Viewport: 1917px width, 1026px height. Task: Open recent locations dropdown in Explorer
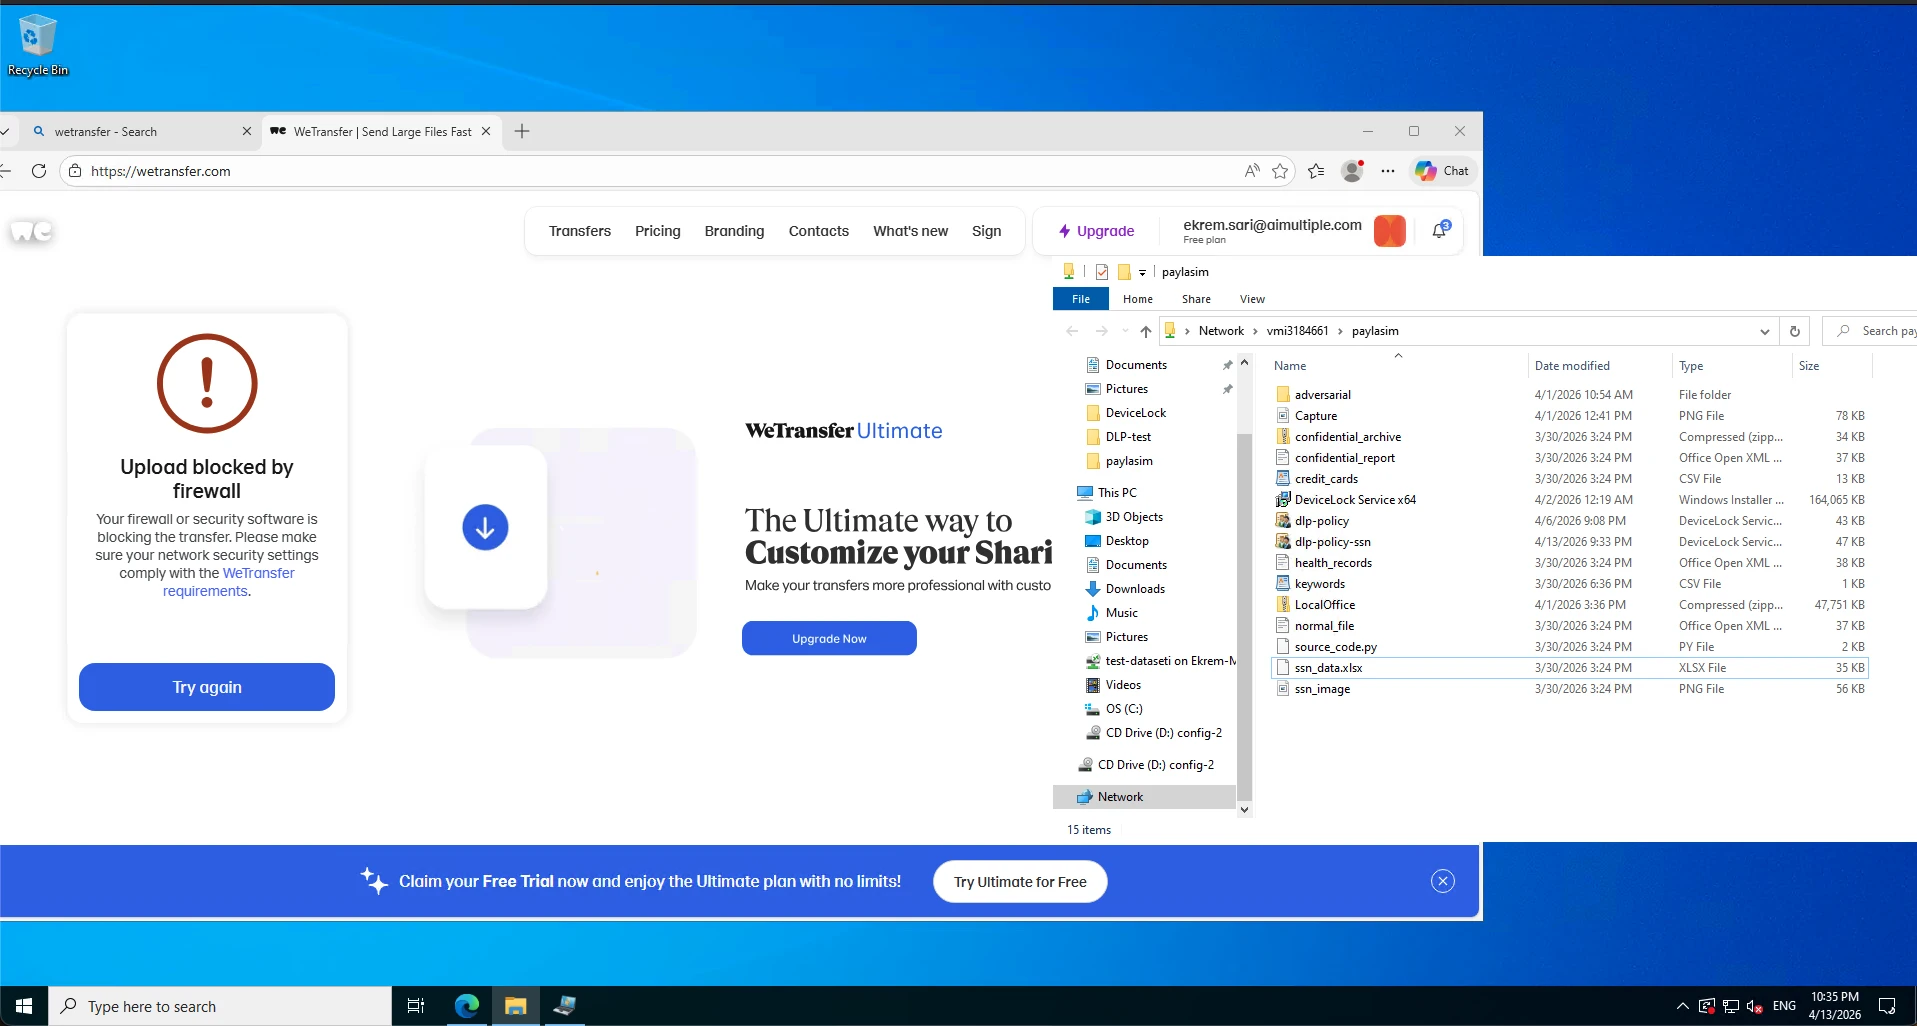click(x=1125, y=331)
